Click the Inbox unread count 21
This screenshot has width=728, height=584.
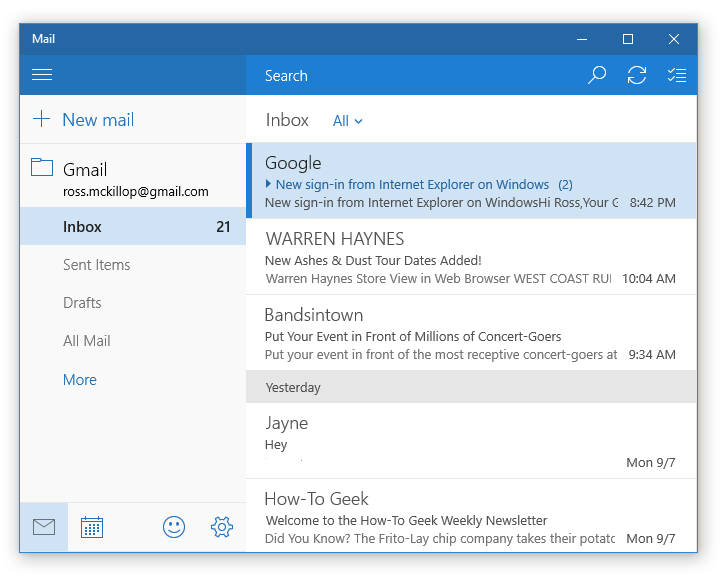(223, 227)
